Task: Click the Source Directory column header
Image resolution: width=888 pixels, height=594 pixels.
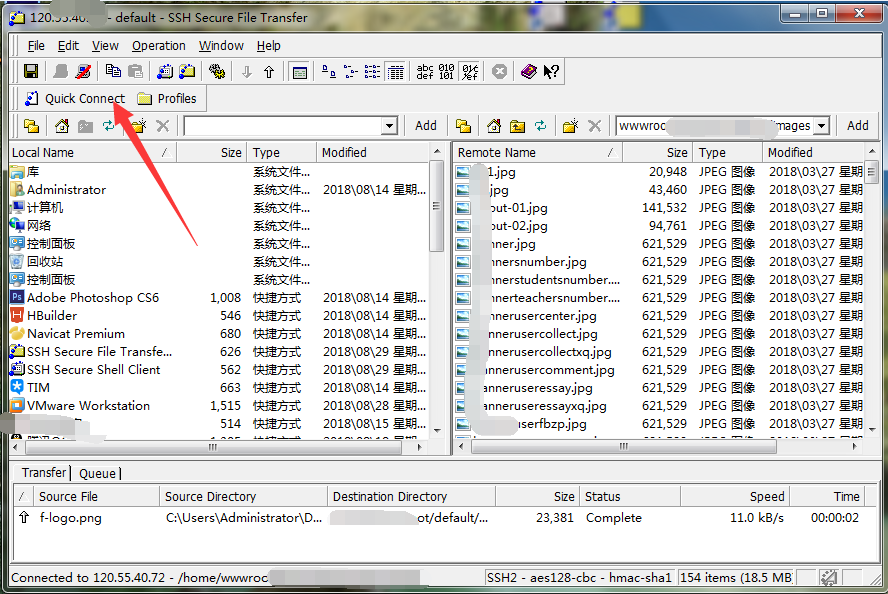Action: point(244,497)
